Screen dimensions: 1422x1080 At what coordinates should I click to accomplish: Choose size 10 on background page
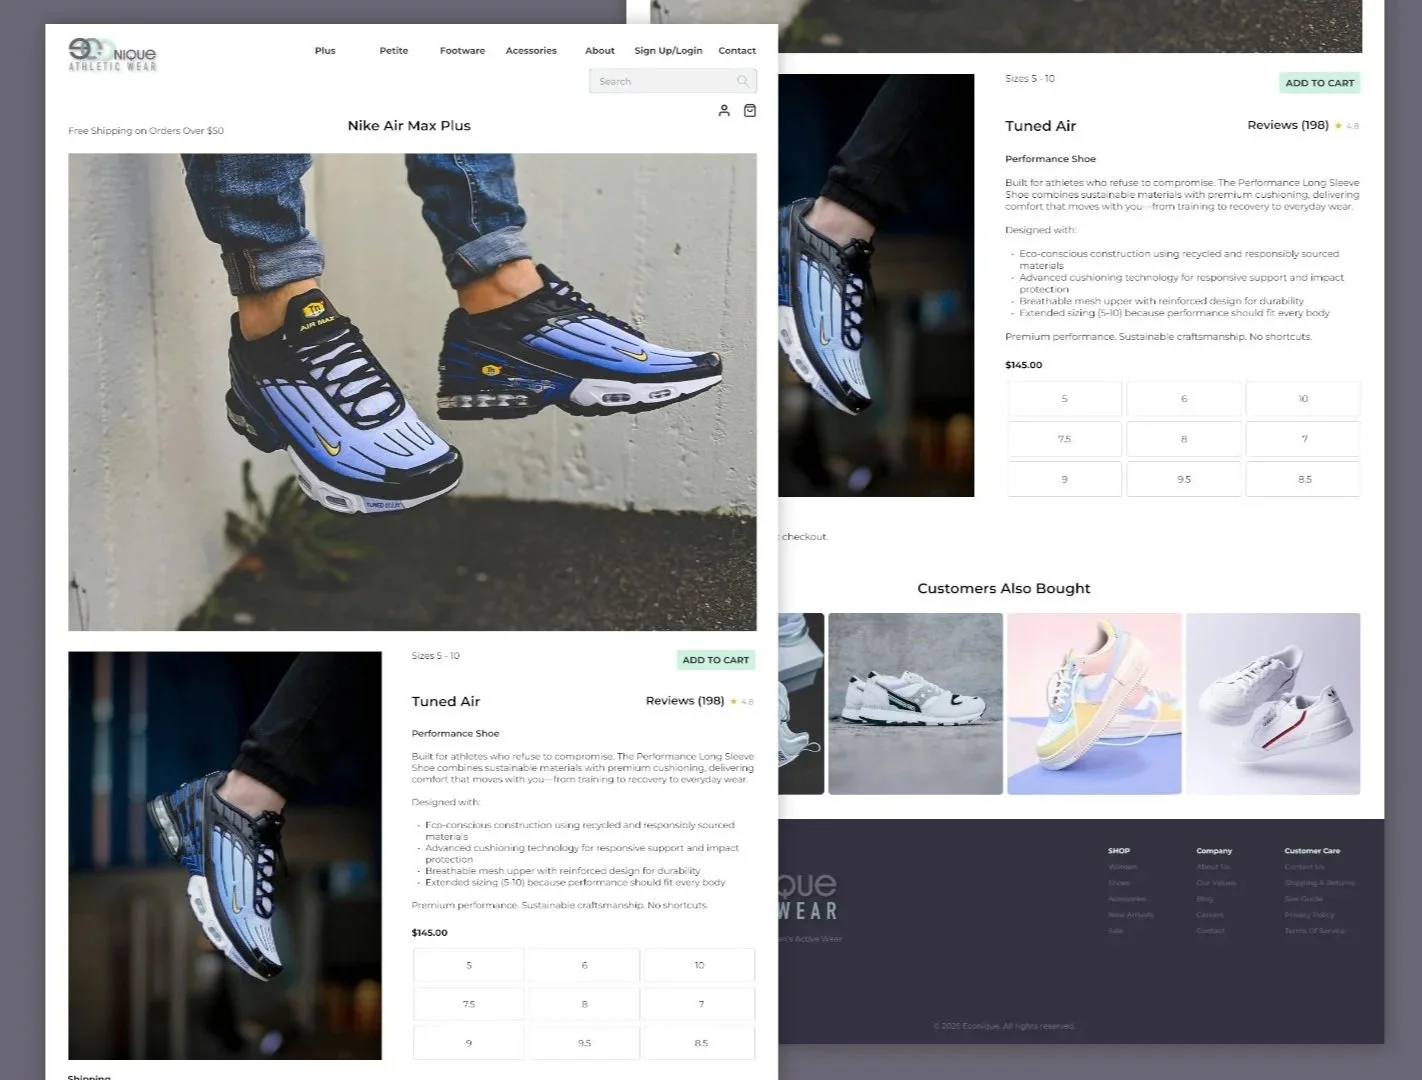click(x=1303, y=399)
